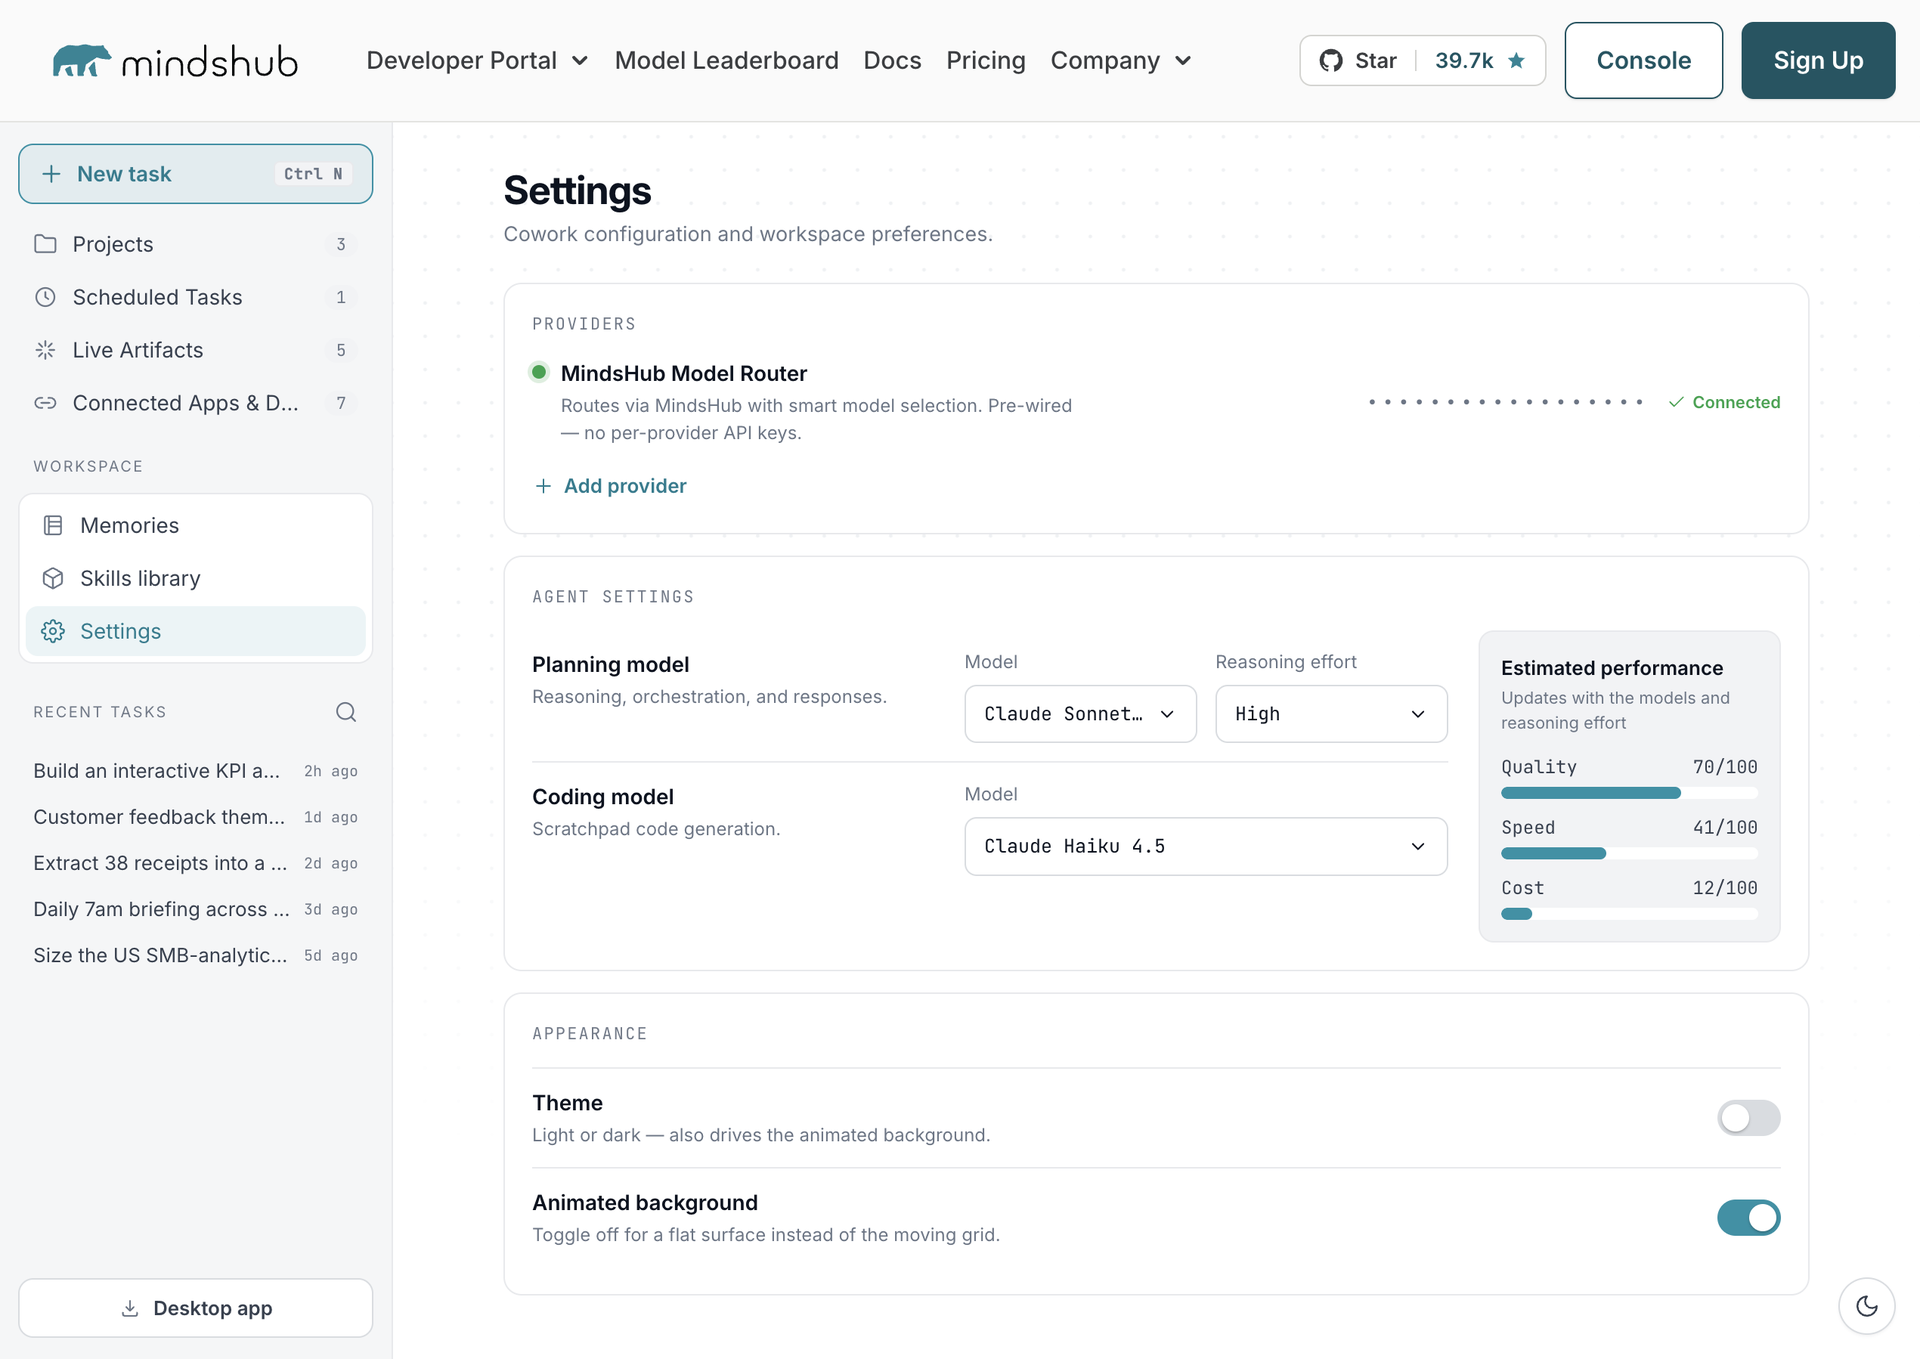Click the star icon next to 39.7k
1920x1359 pixels.
[x=1516, y=61]
